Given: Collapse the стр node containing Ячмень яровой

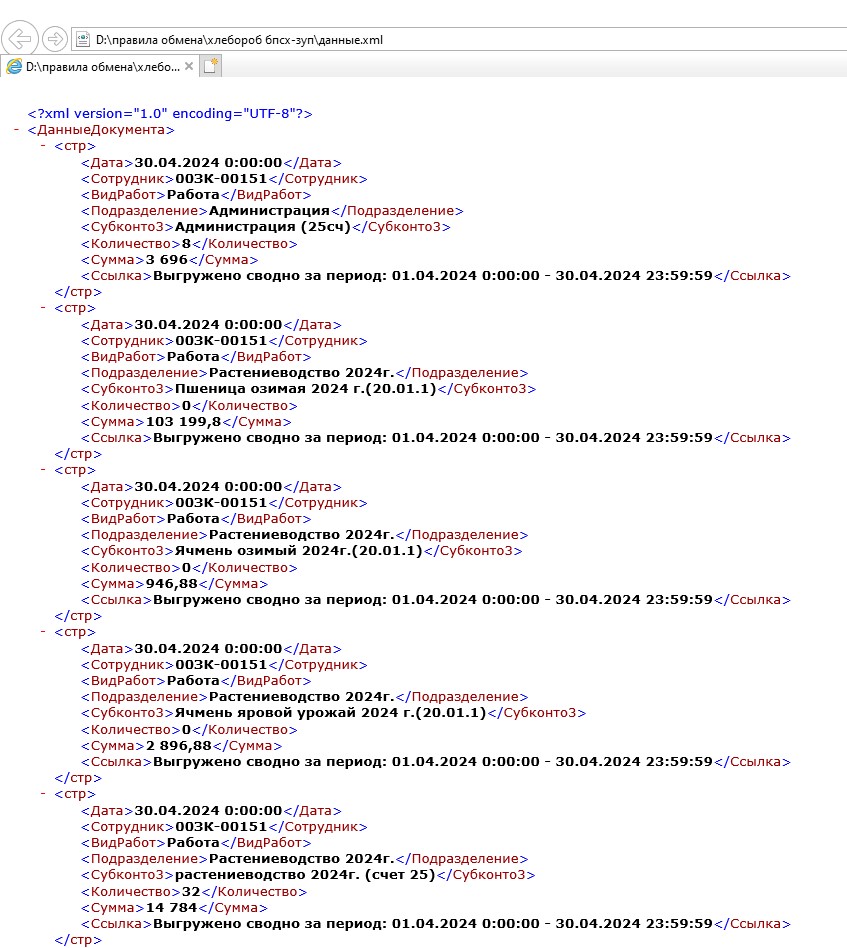Looking at the screenshot, I should pyautogui.click(x=43, y=632).
